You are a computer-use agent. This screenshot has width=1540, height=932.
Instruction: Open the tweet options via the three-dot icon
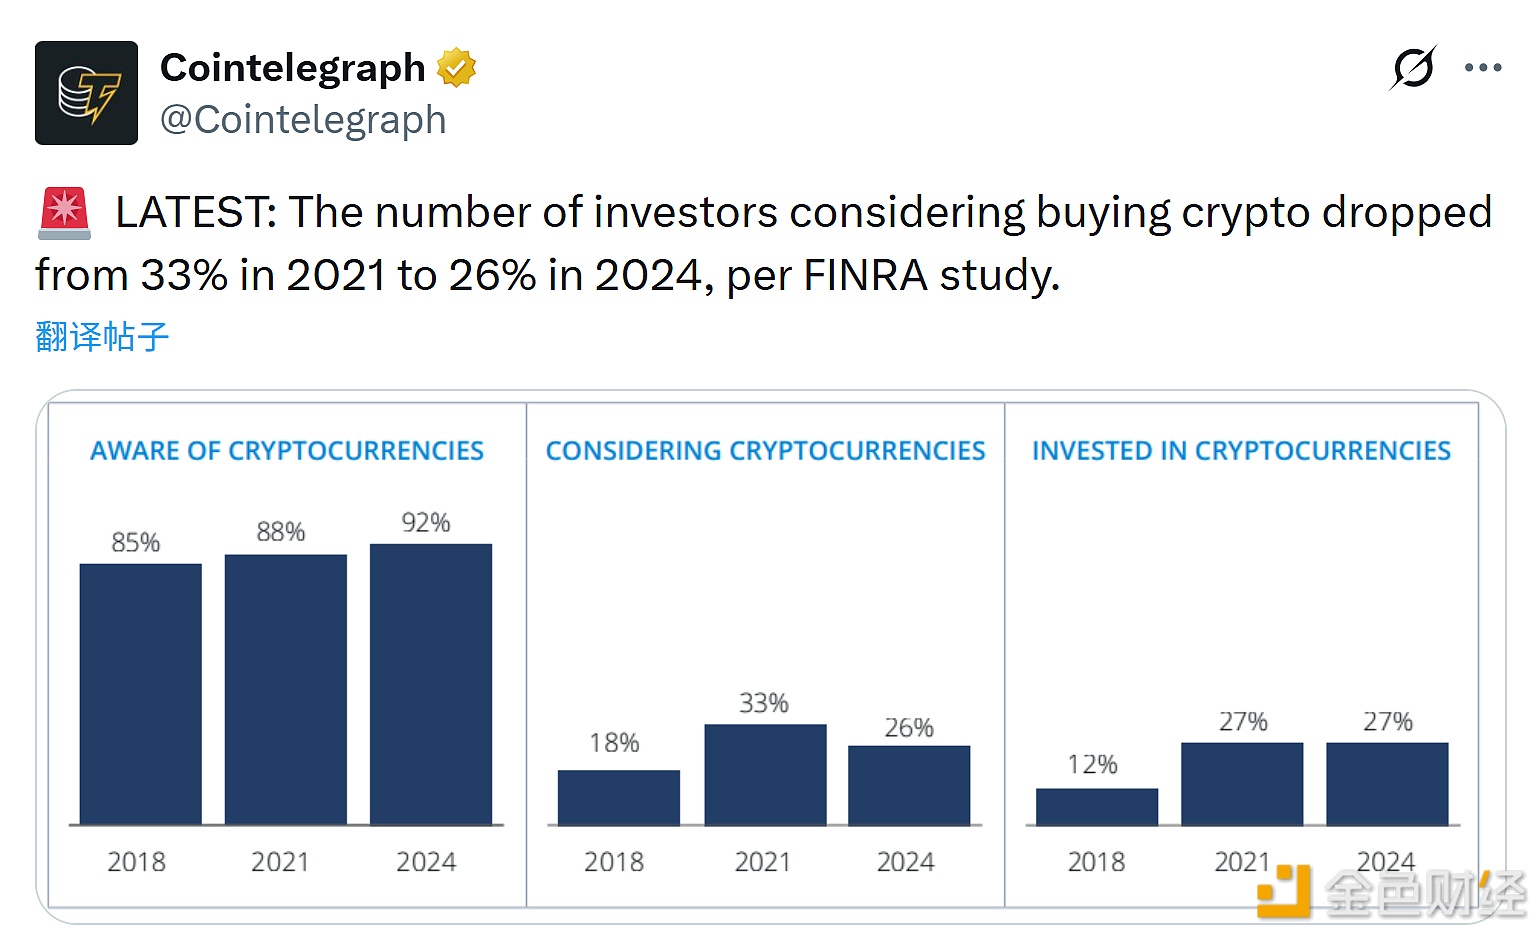click(1483, 67)
